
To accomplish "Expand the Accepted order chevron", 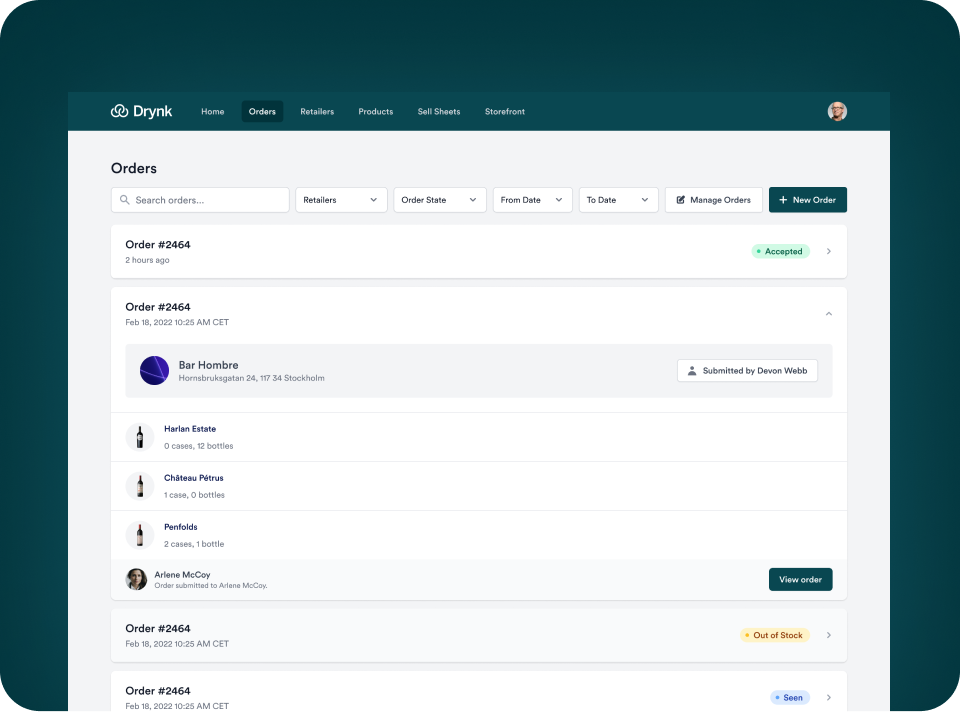I will pyautogui.click(x=828, y=251).
